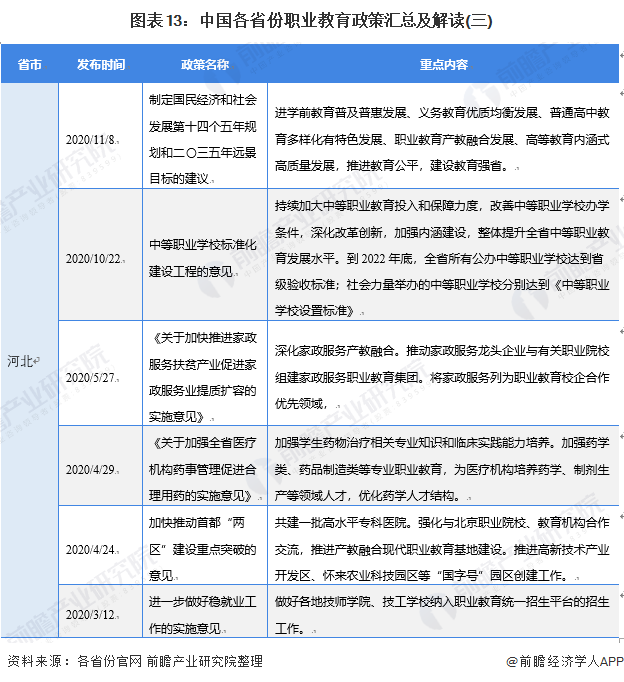624x682 pixels.
Task: Click the 前瞻经济学人APP logo icon
Action: pyautogui.click(x=511, y=662)
